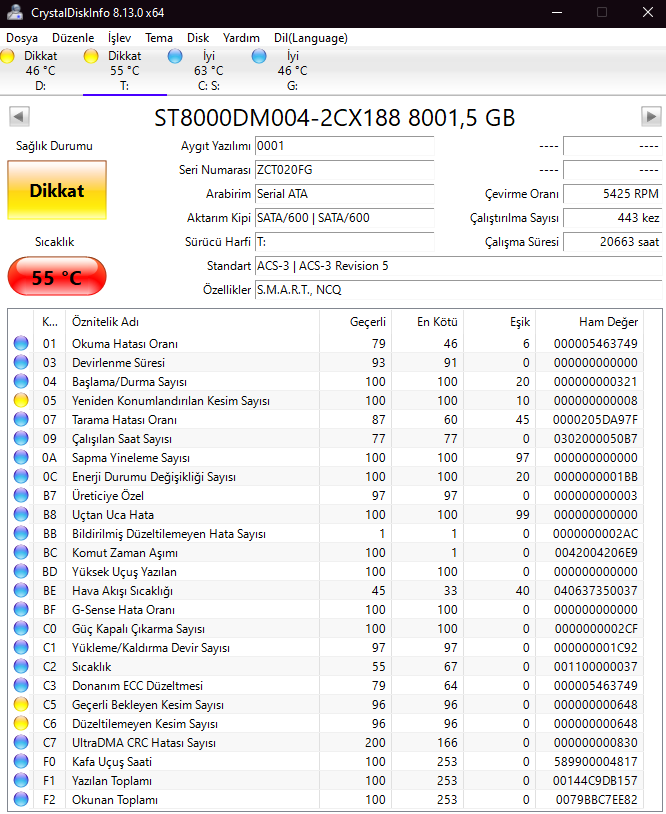Click yellow warning icon for Geçerli Bekleyen Kesim

[21, 704]
